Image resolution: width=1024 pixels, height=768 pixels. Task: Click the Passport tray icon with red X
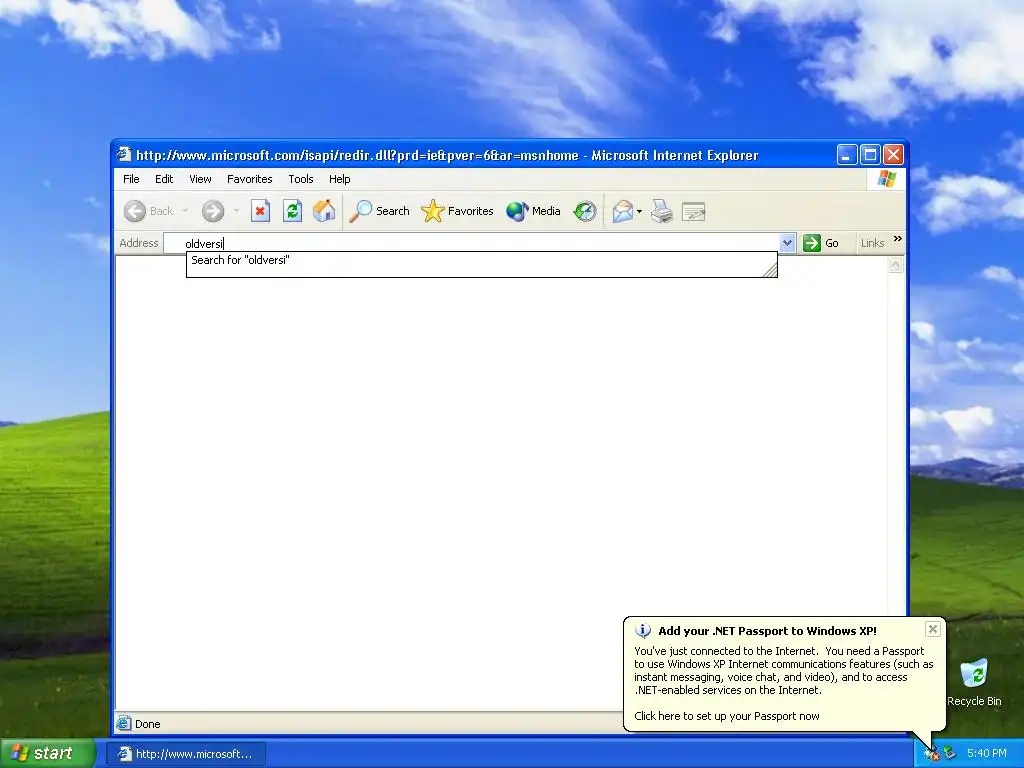931,754
